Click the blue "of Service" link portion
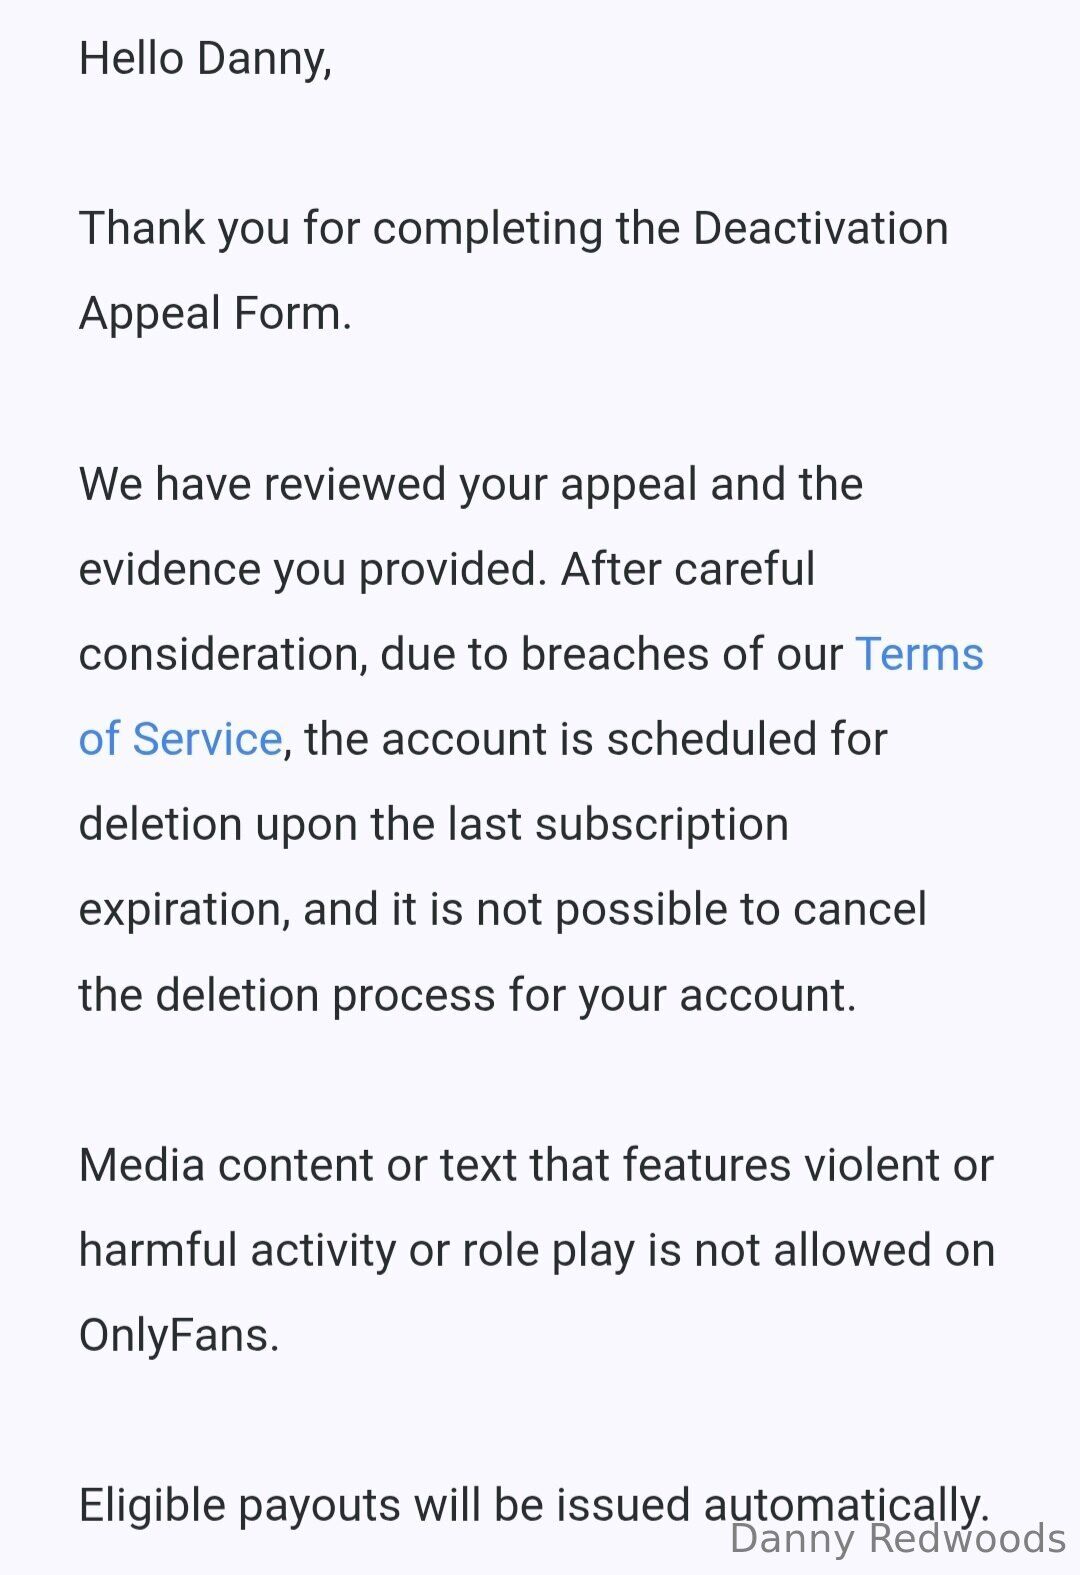1080x1575 pixels. [180, 739]
